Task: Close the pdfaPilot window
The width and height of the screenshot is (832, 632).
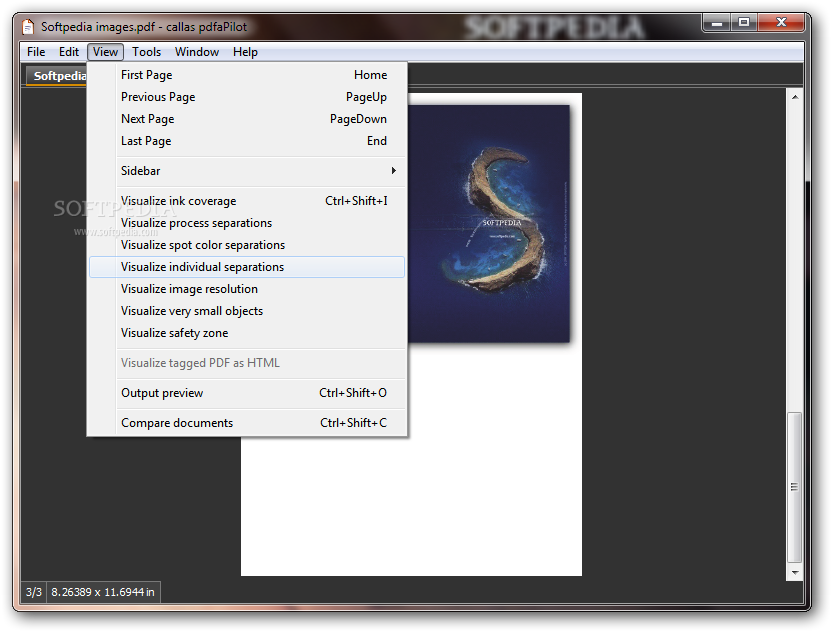Action: (781, 22)
